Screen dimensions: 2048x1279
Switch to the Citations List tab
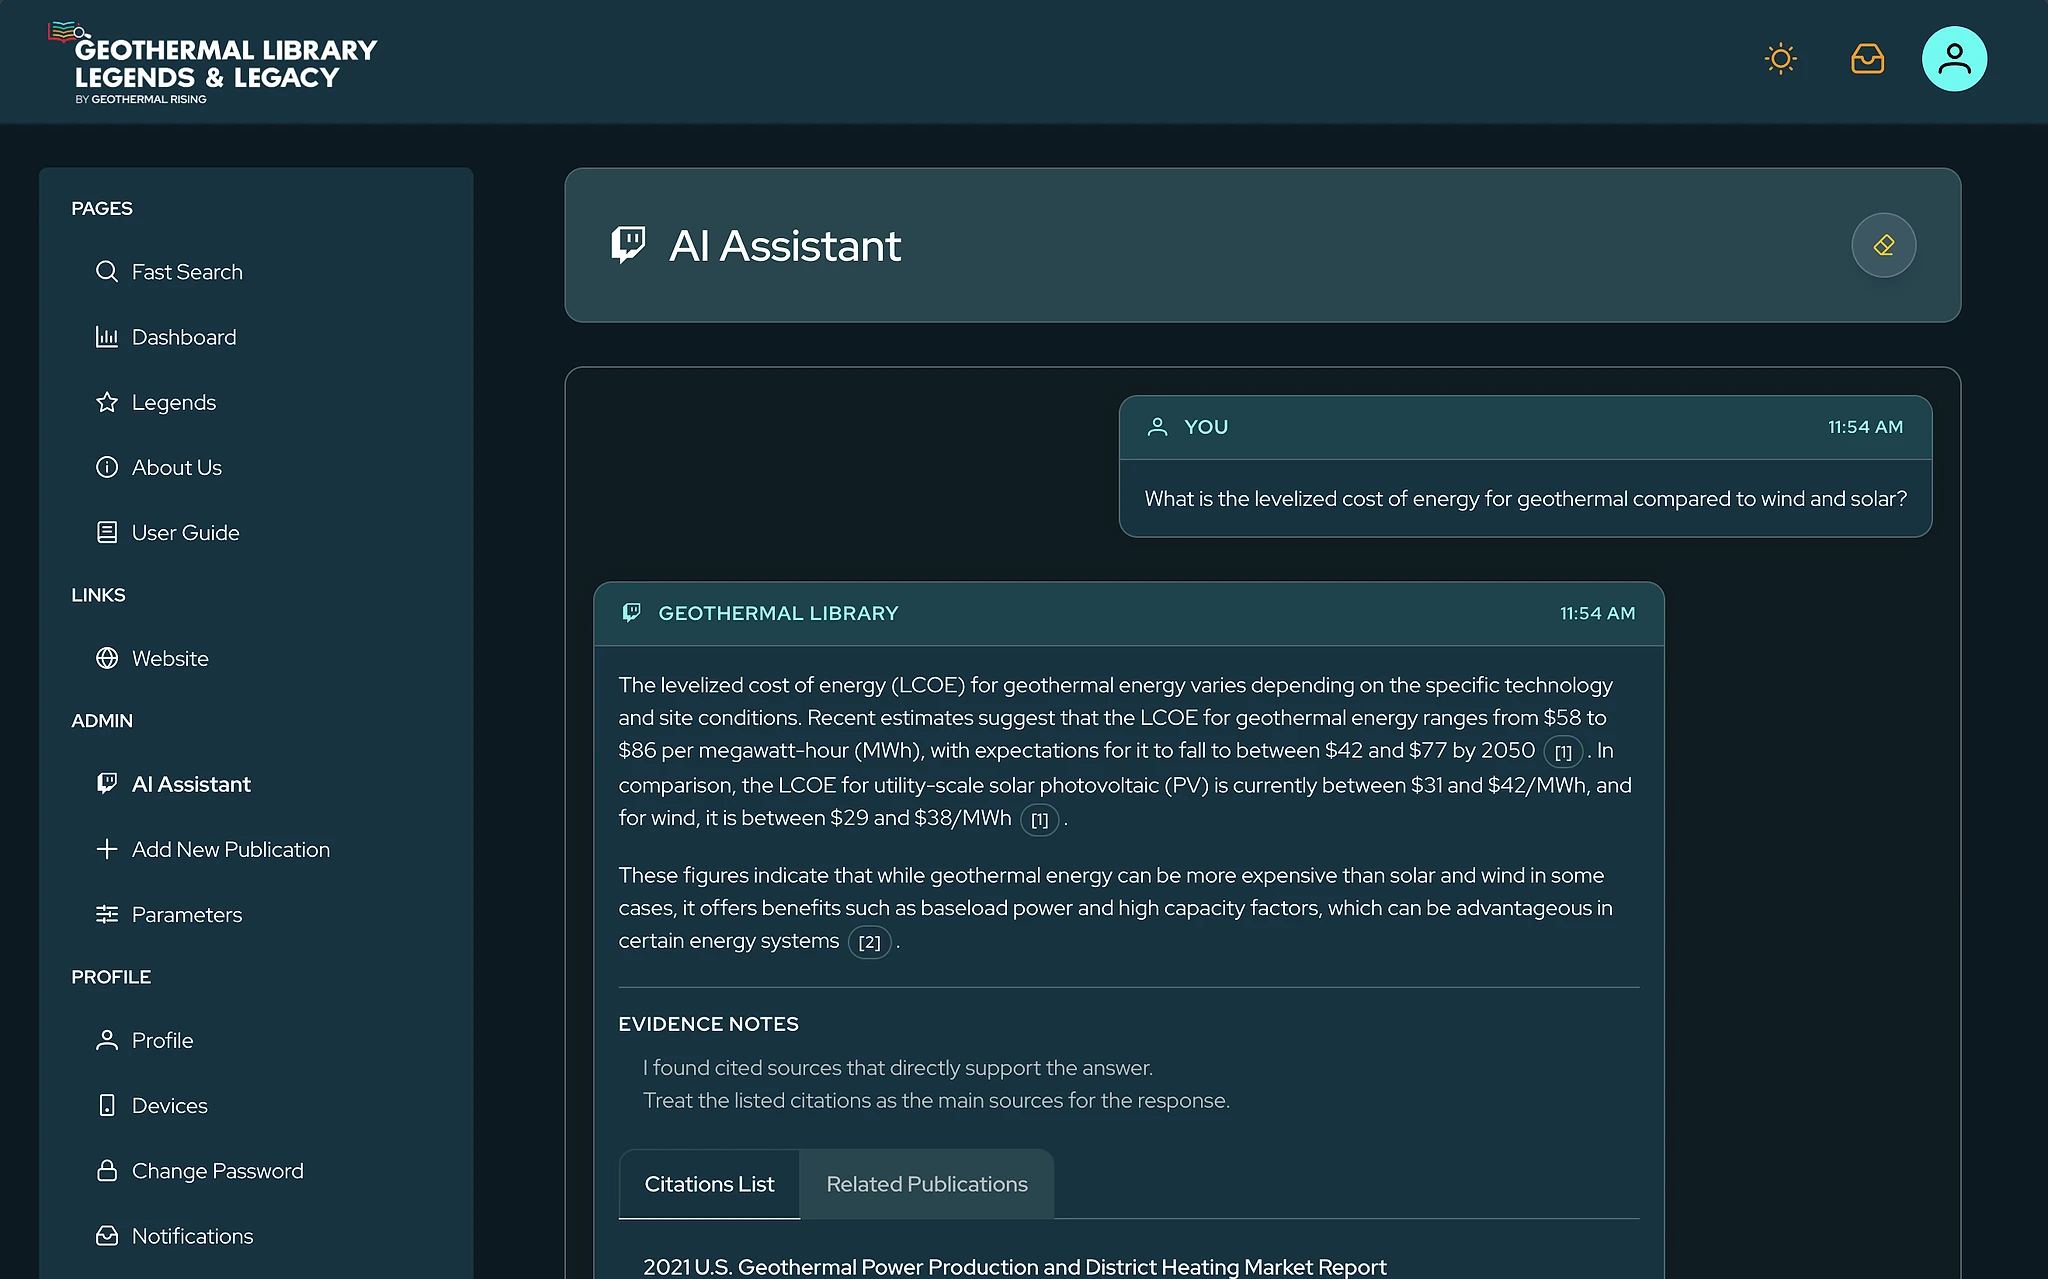[709, 1184]
